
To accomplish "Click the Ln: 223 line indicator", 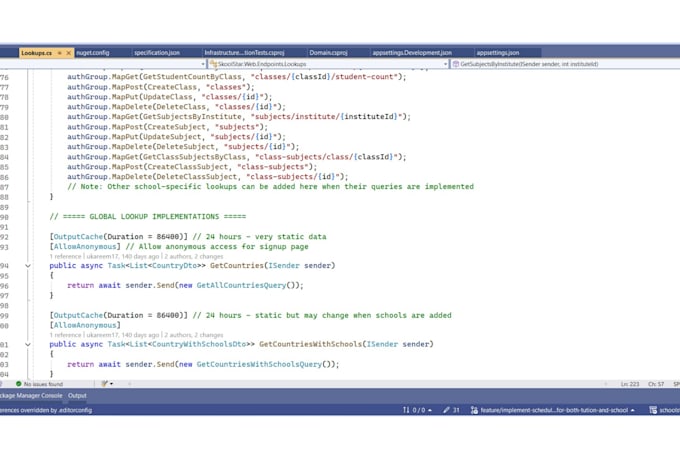I will [630, 384].
